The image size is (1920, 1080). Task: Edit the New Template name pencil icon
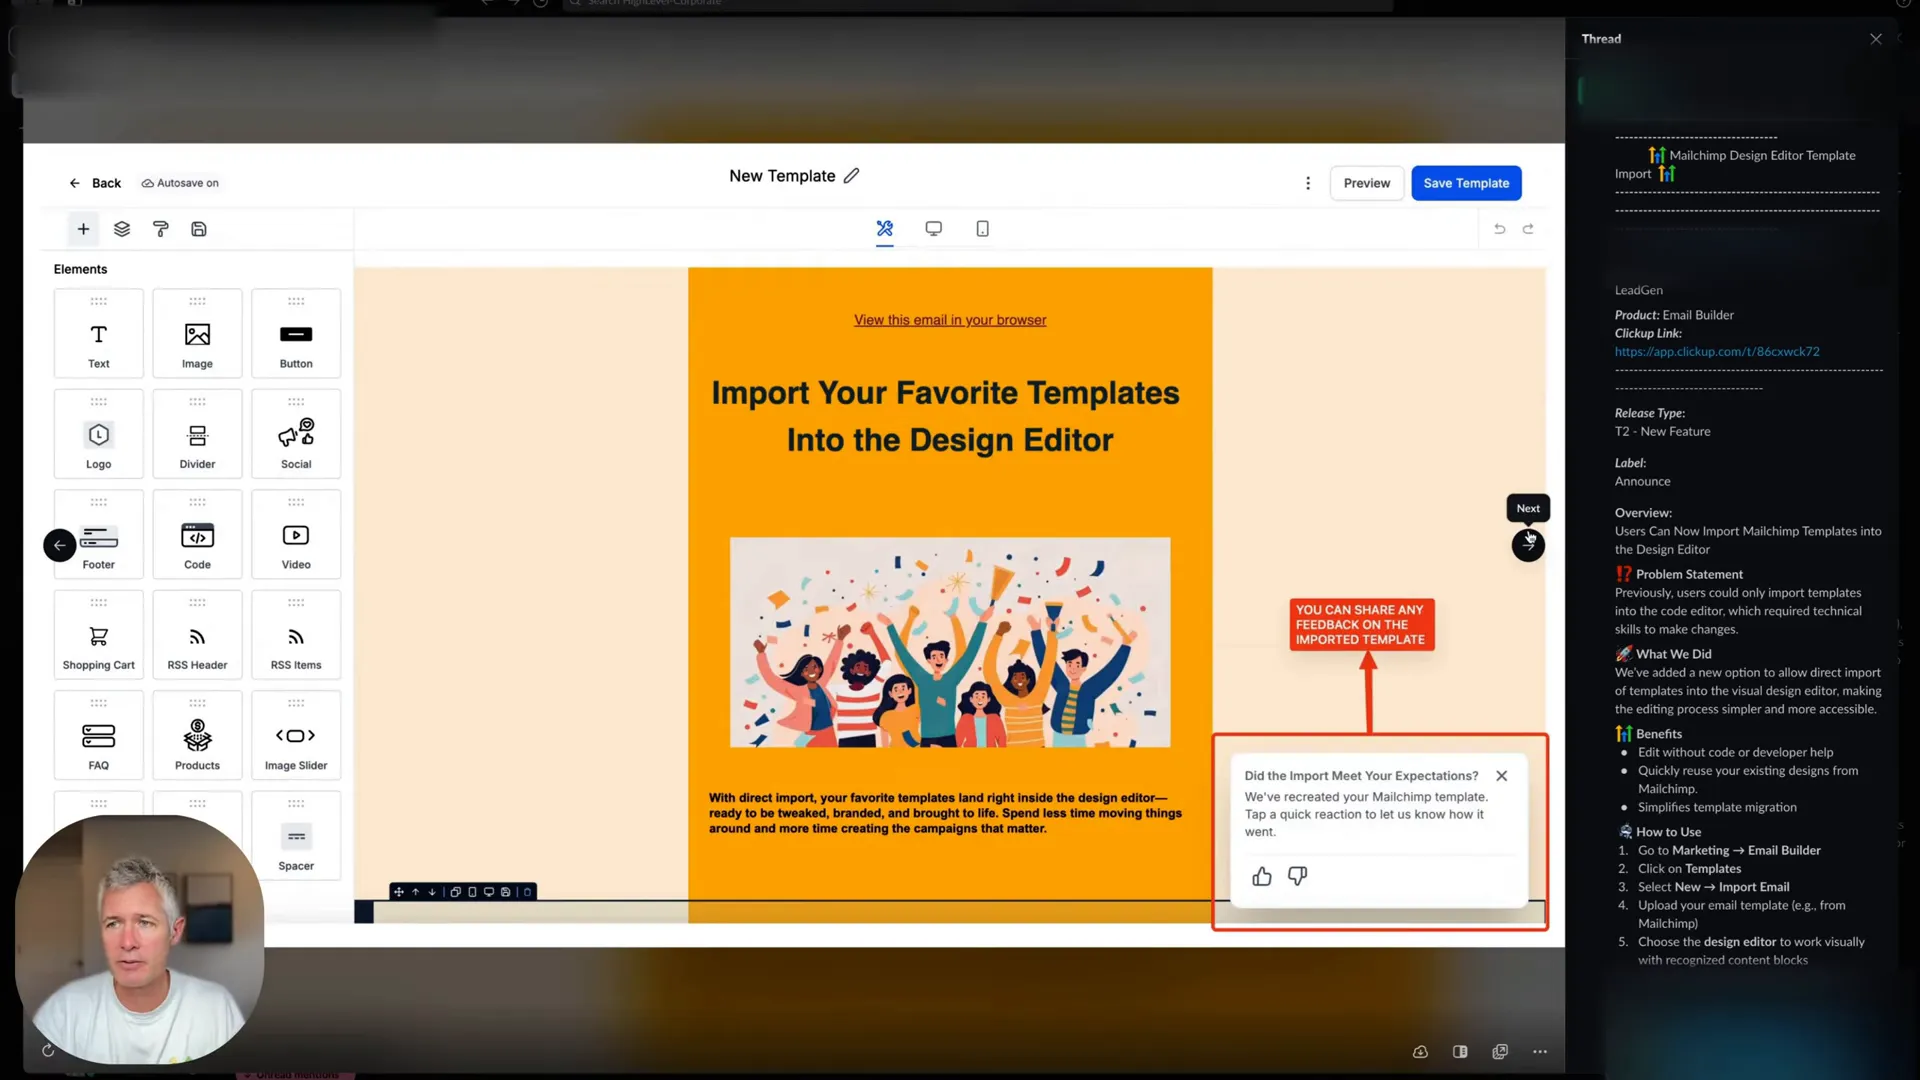pos(851,176)
